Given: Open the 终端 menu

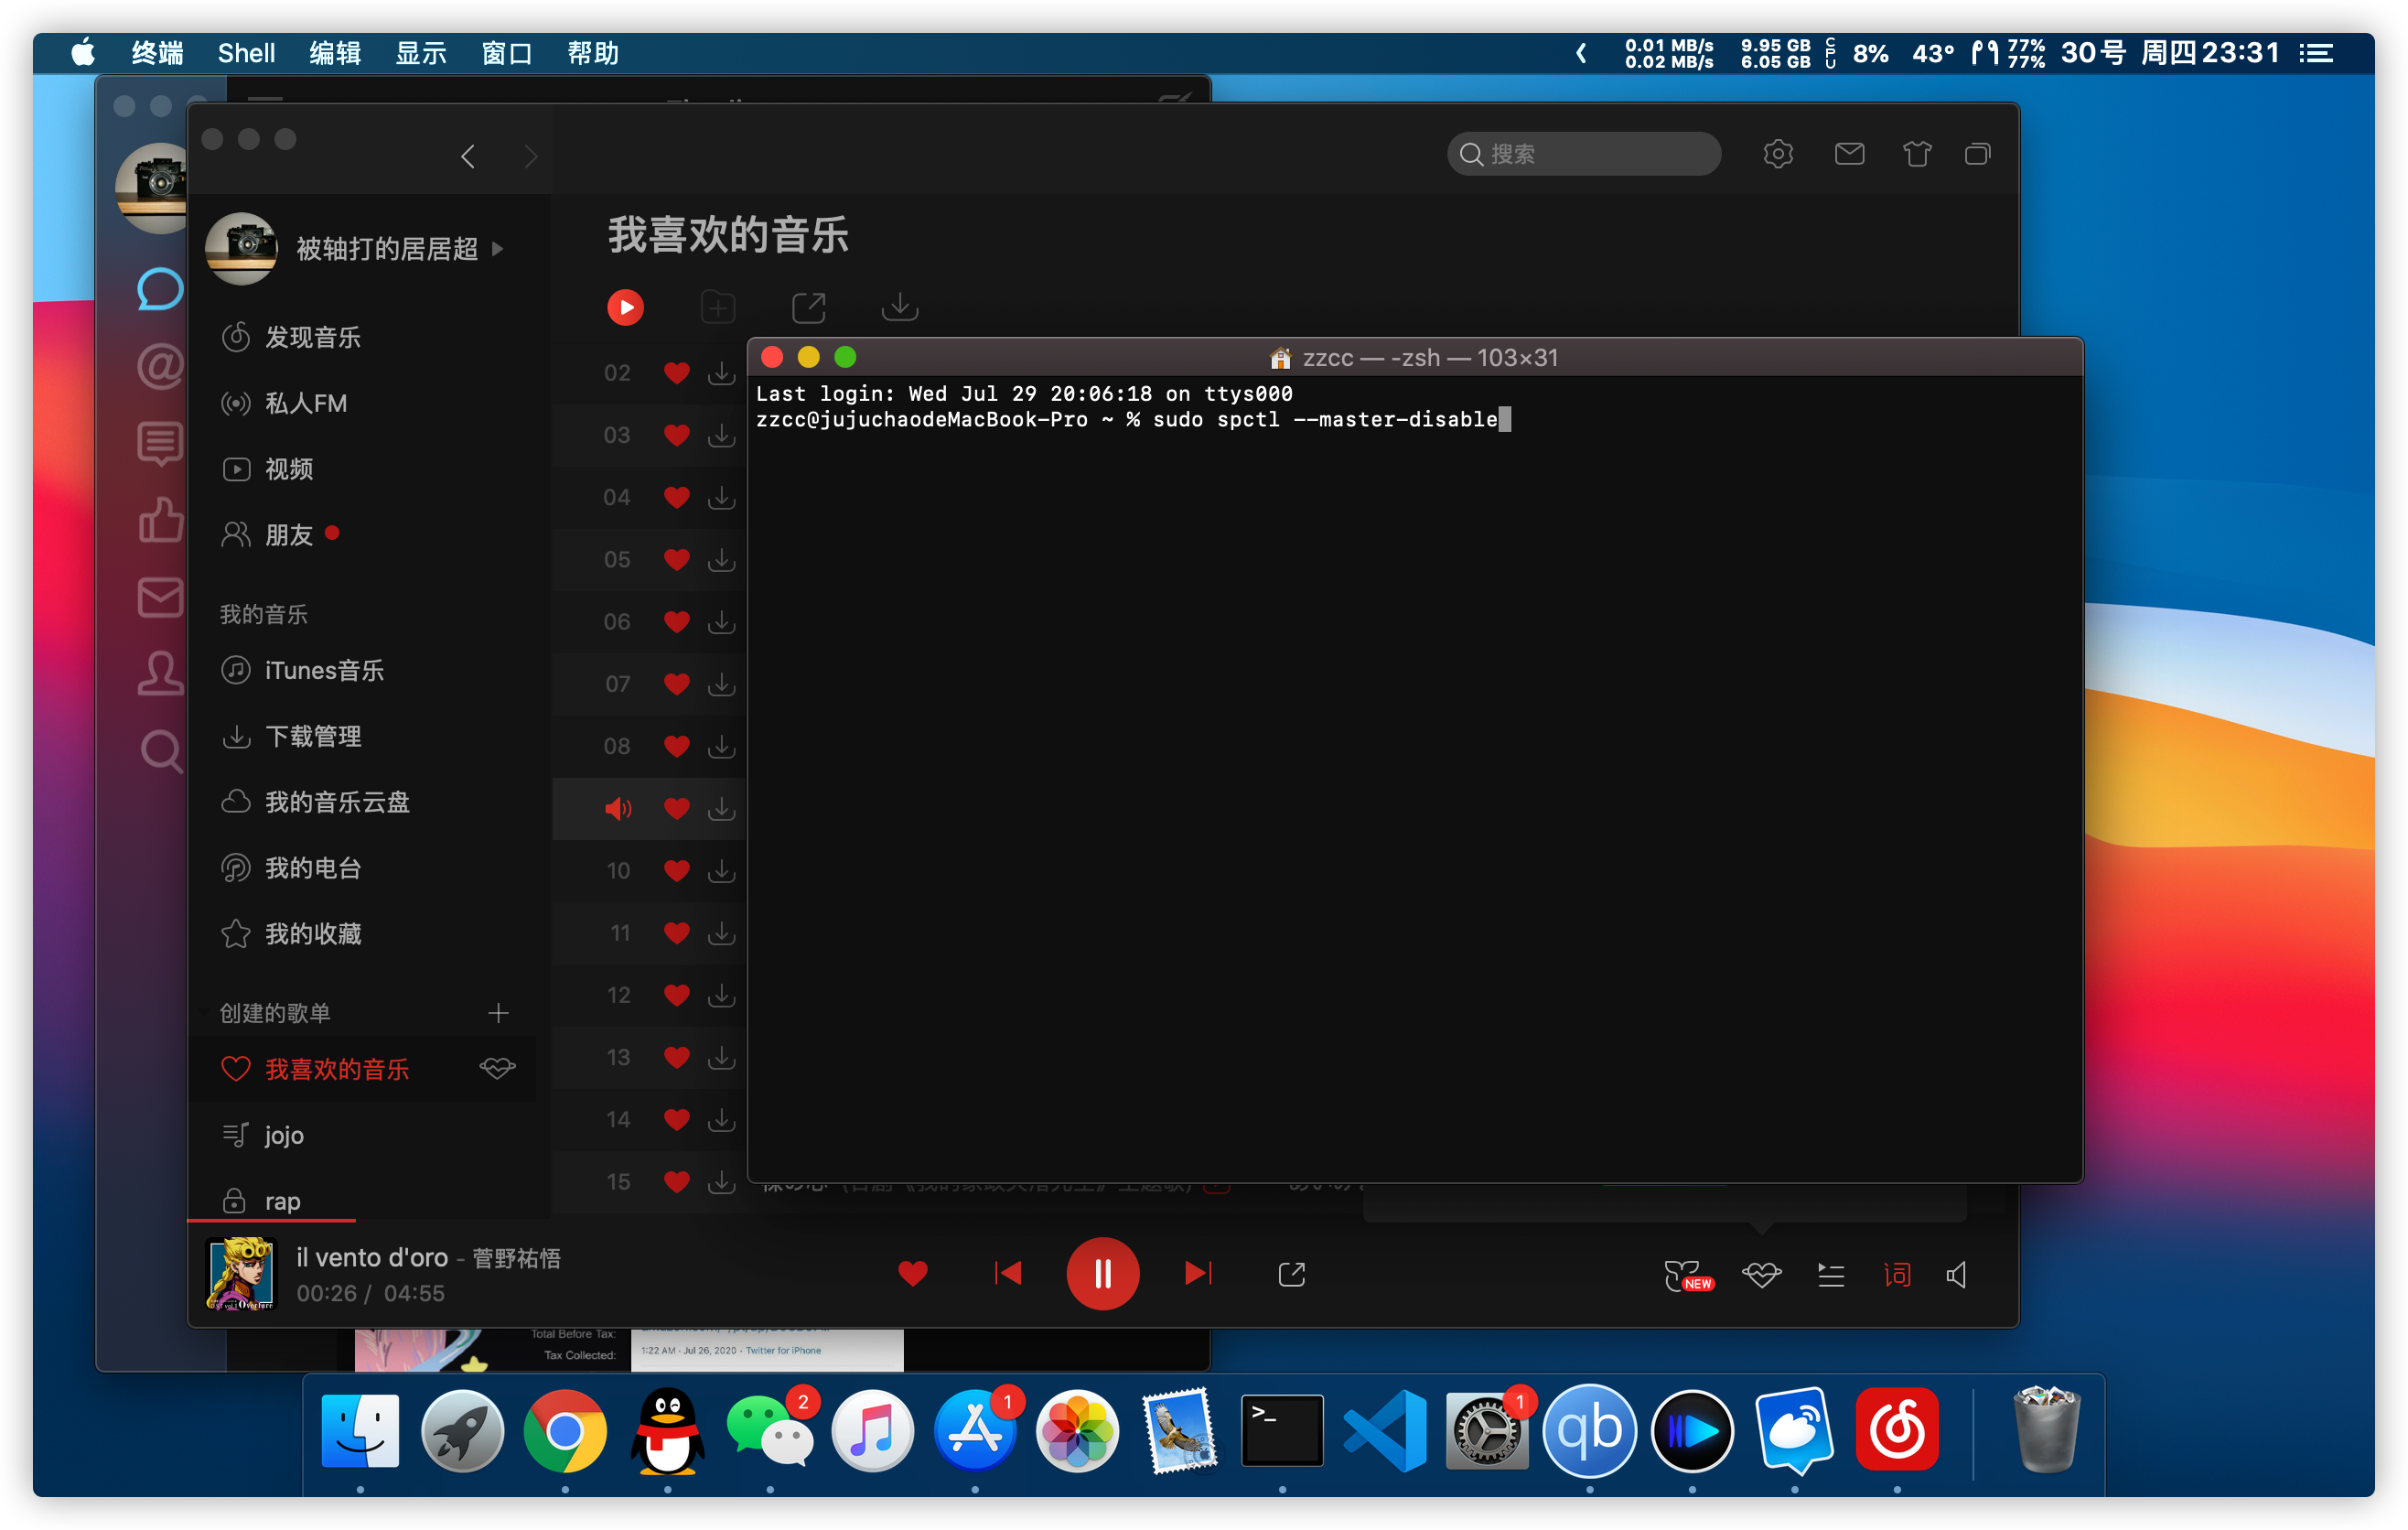Looking at the screenshot, I should pyautogui.click(x=157, y=53).
